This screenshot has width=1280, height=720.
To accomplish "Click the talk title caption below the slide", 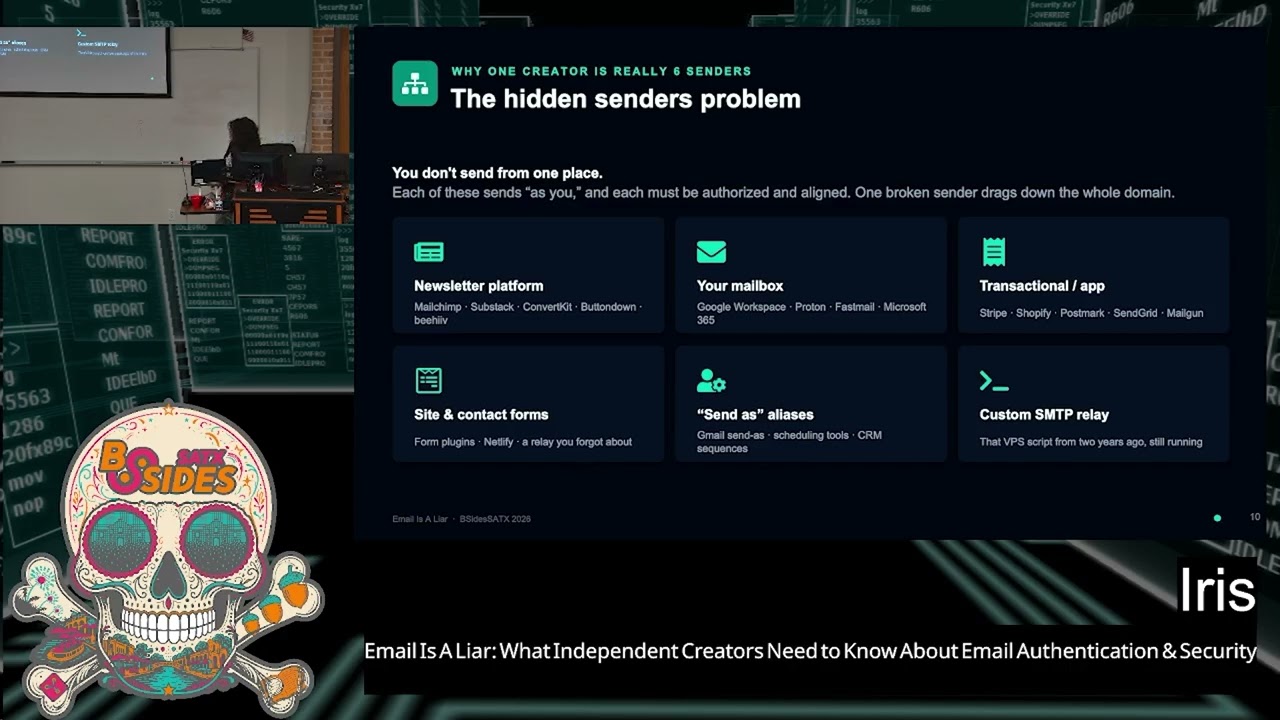I will pyautogui.click(x=810, y=651).
